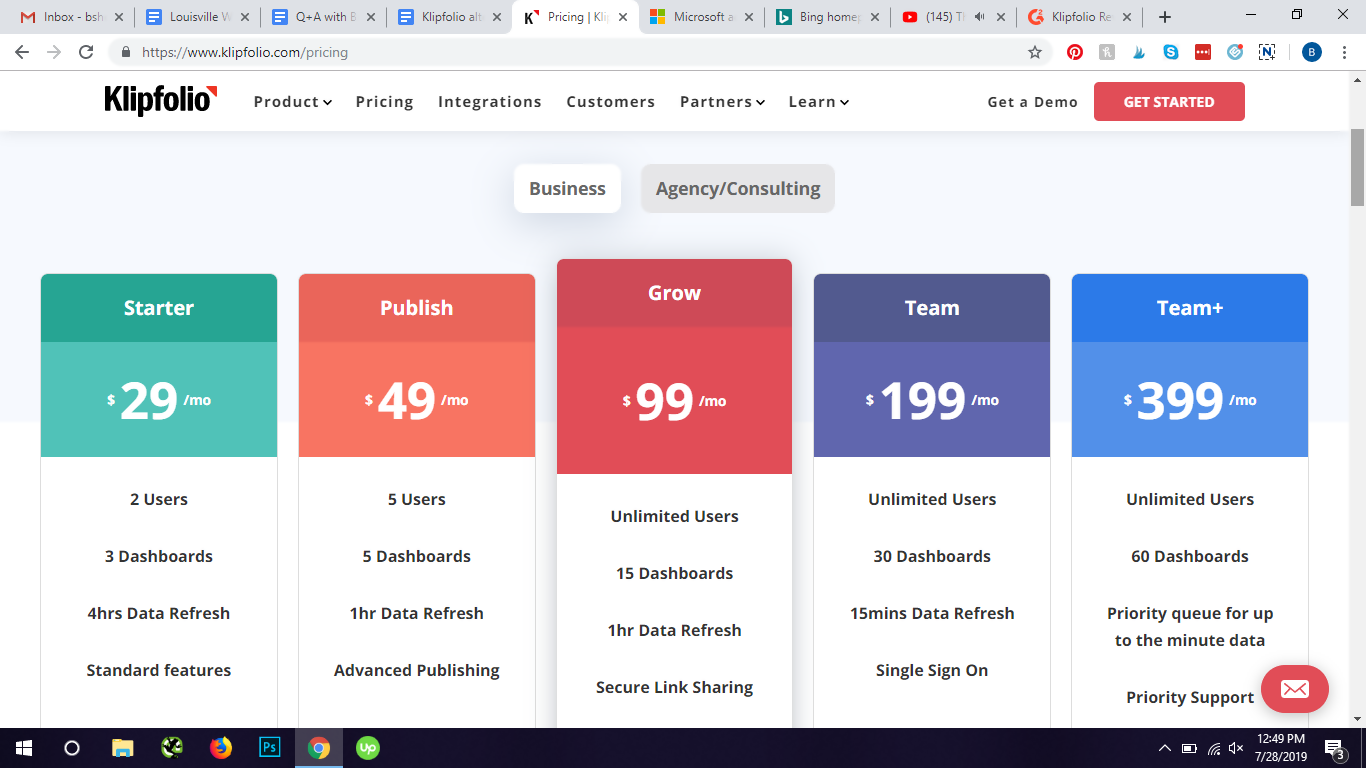Open Photoshop from the taskbar

point(269,747)
